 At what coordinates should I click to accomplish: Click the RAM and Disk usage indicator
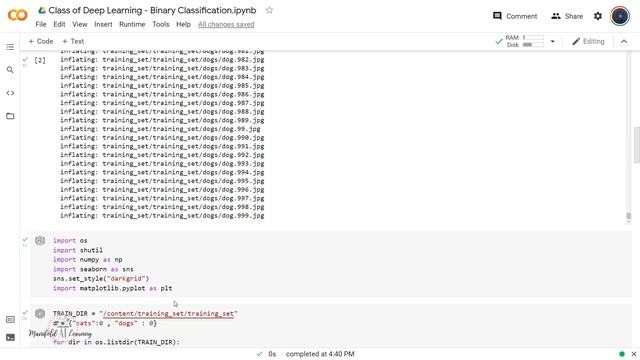coord(520,41)
